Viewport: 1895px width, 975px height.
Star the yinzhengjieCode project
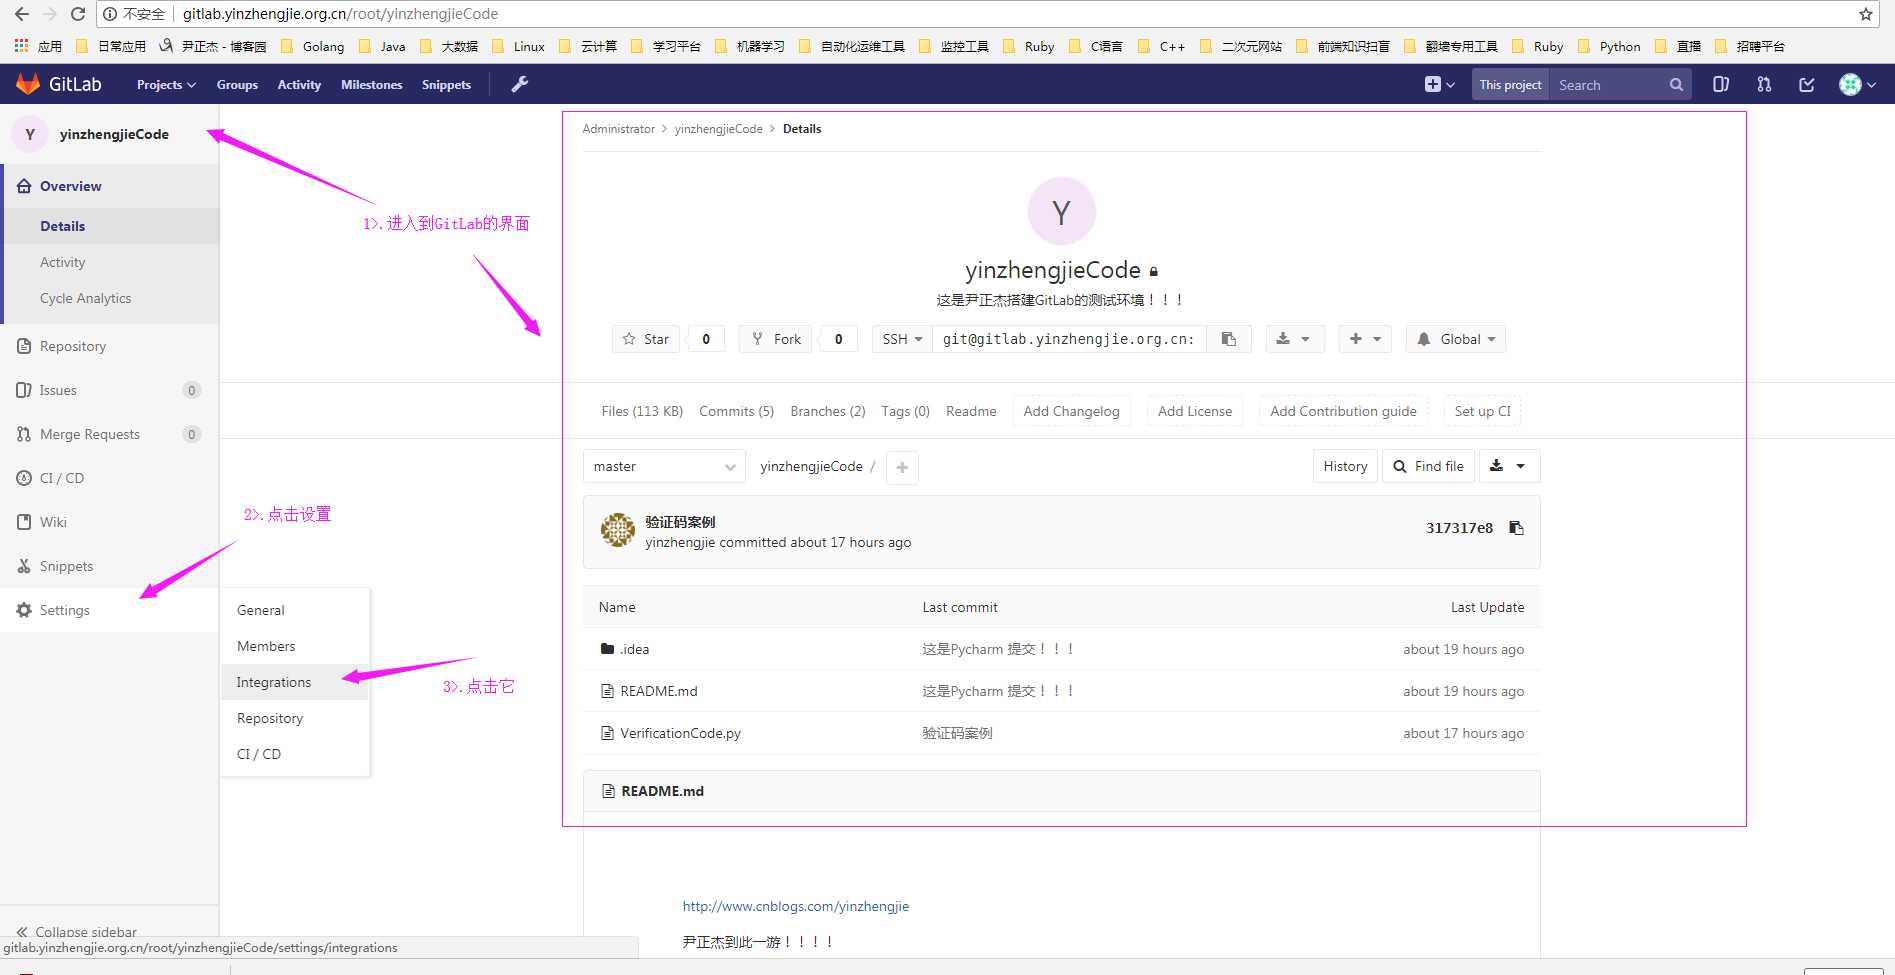pyautogui.click(x=646, y=339)
